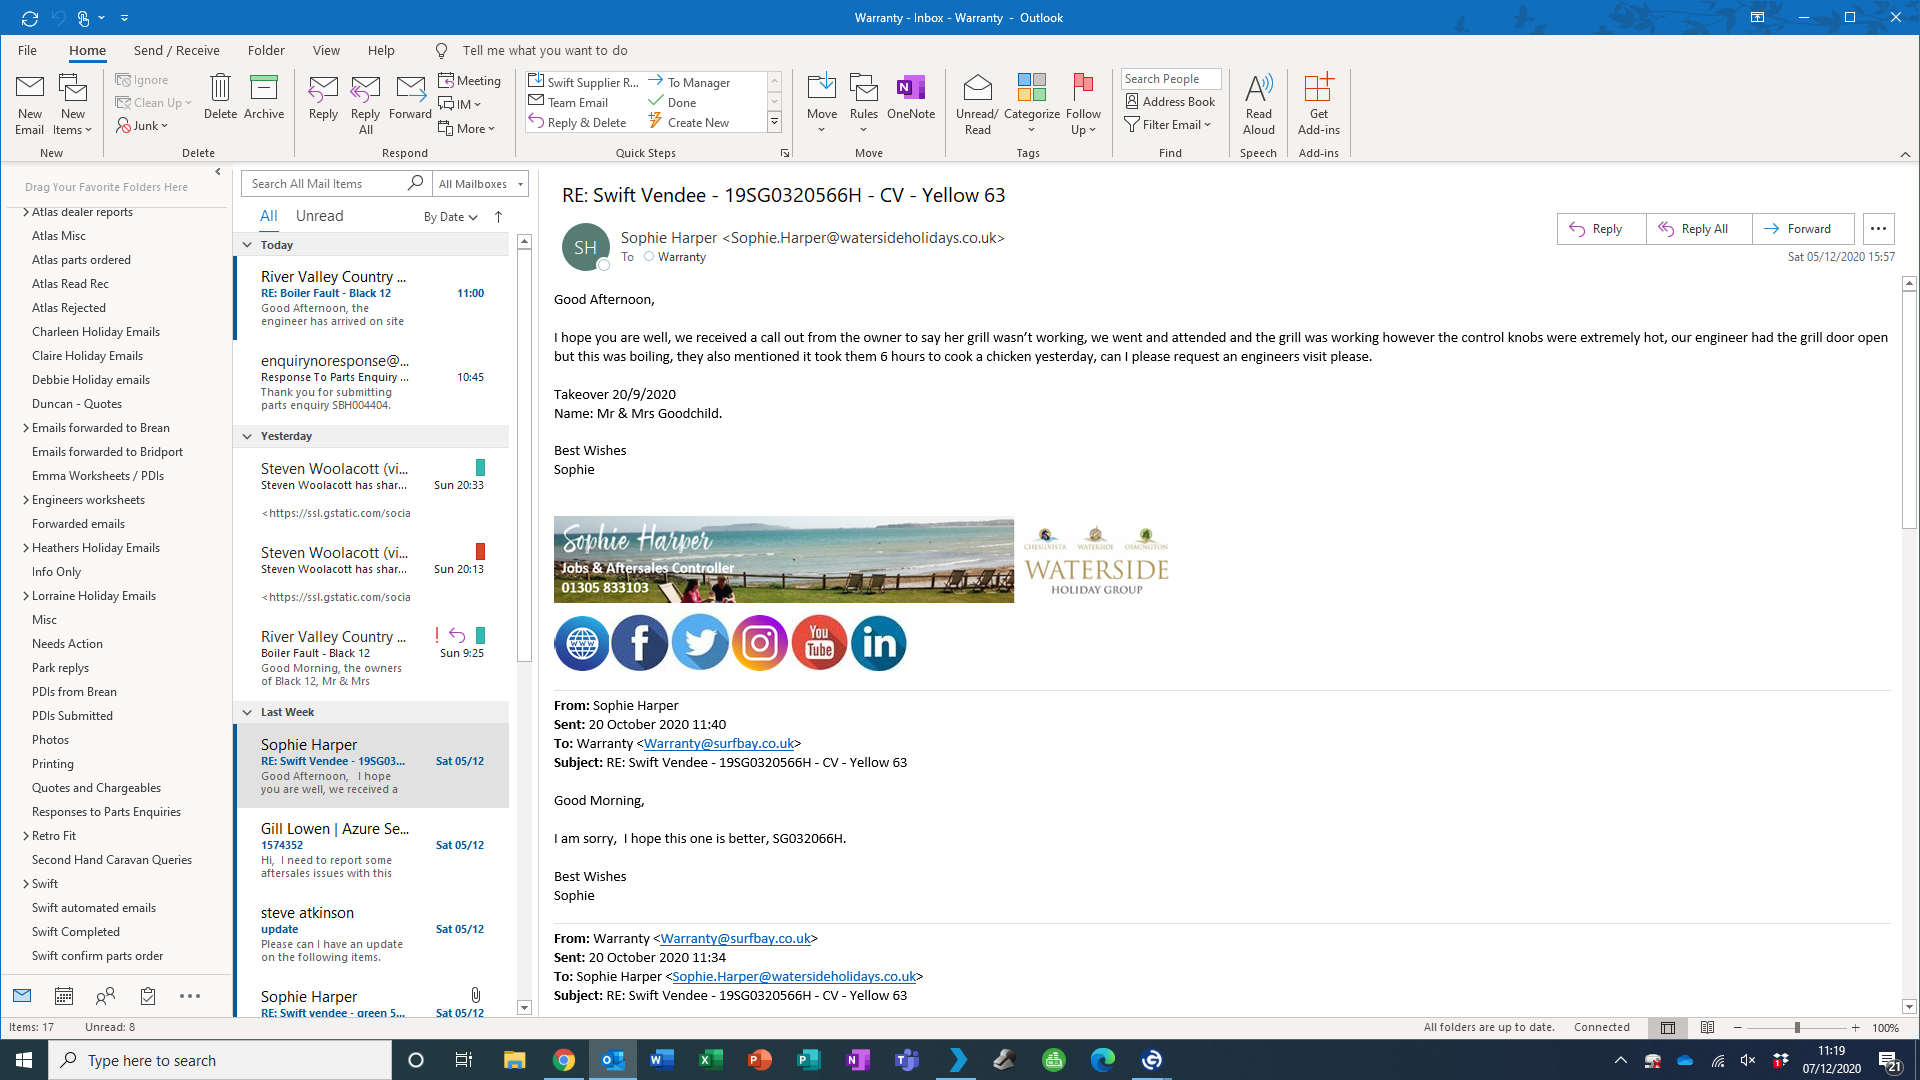Click the LinkedIn icon in signature
The image size is (1920, 1080).
coord(878,643)
